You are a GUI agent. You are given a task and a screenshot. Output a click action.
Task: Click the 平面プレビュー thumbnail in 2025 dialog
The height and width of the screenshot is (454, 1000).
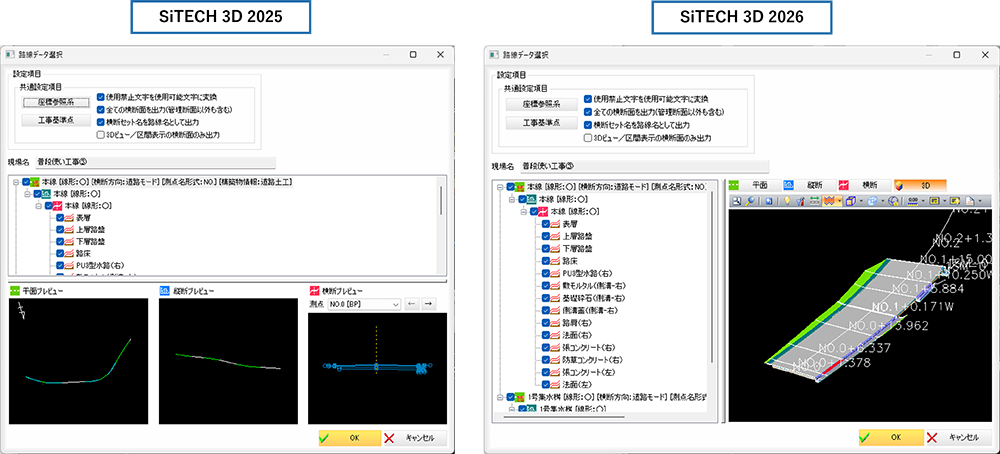click(x=78, y=361)
